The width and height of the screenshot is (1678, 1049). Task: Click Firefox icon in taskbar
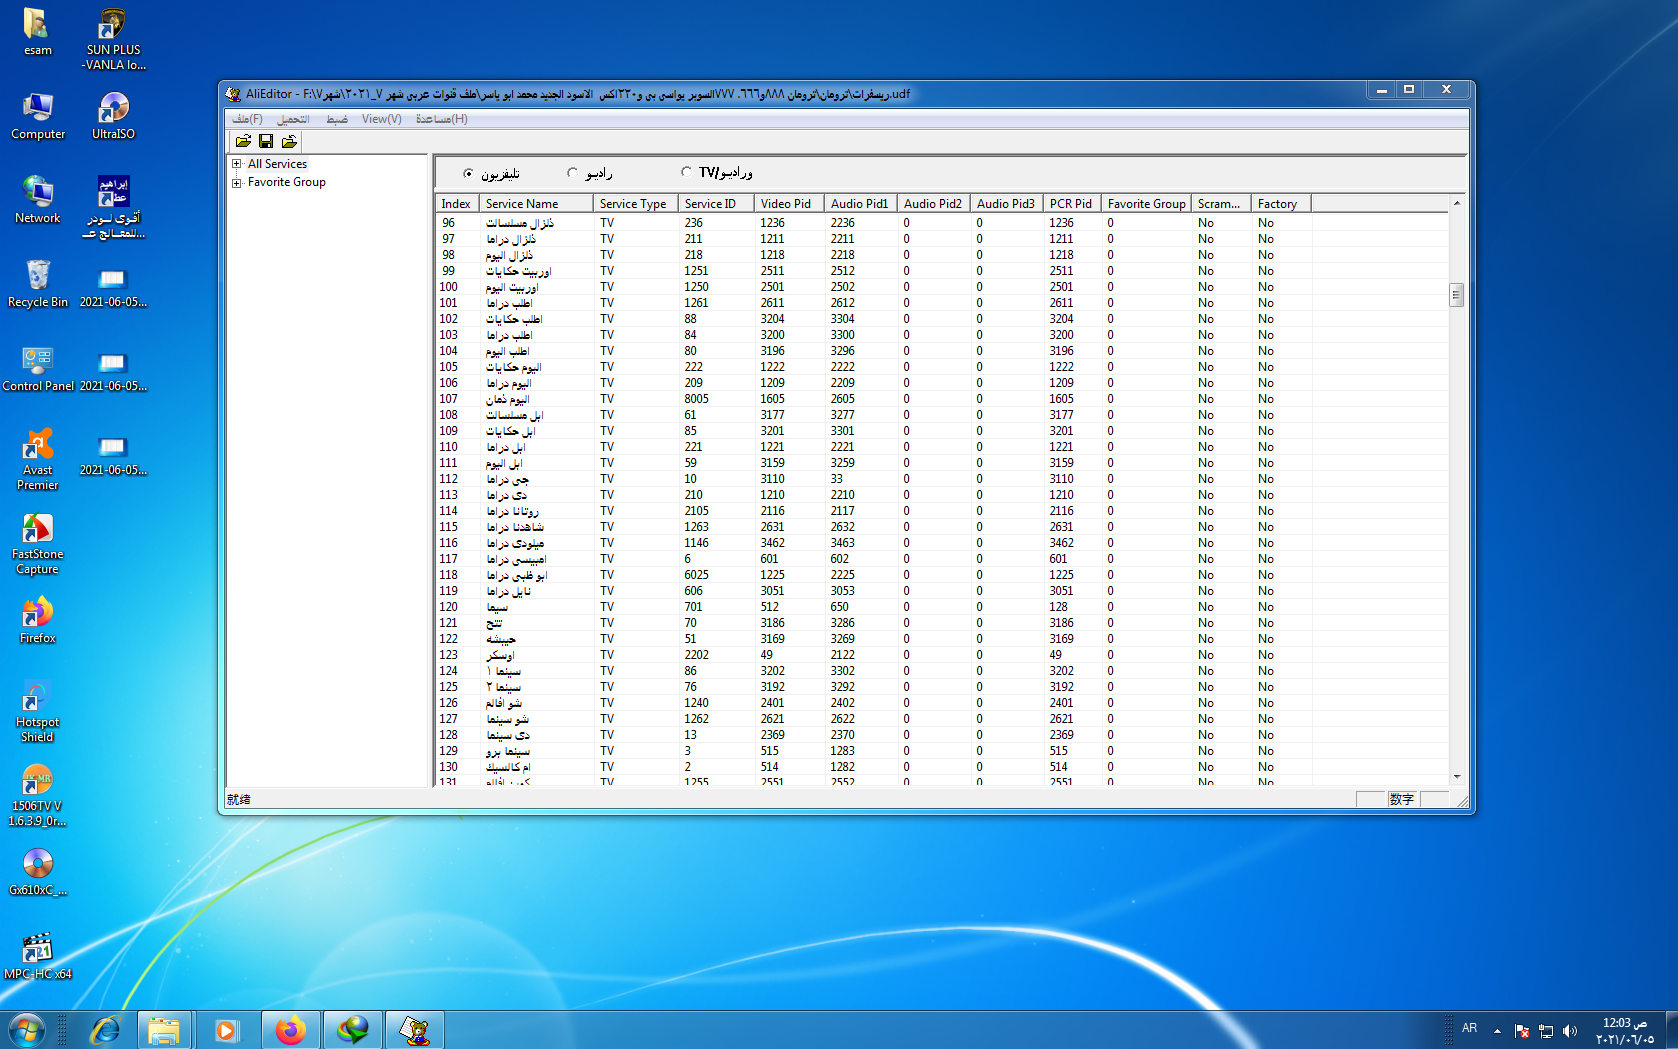(x=290, y=1030)
